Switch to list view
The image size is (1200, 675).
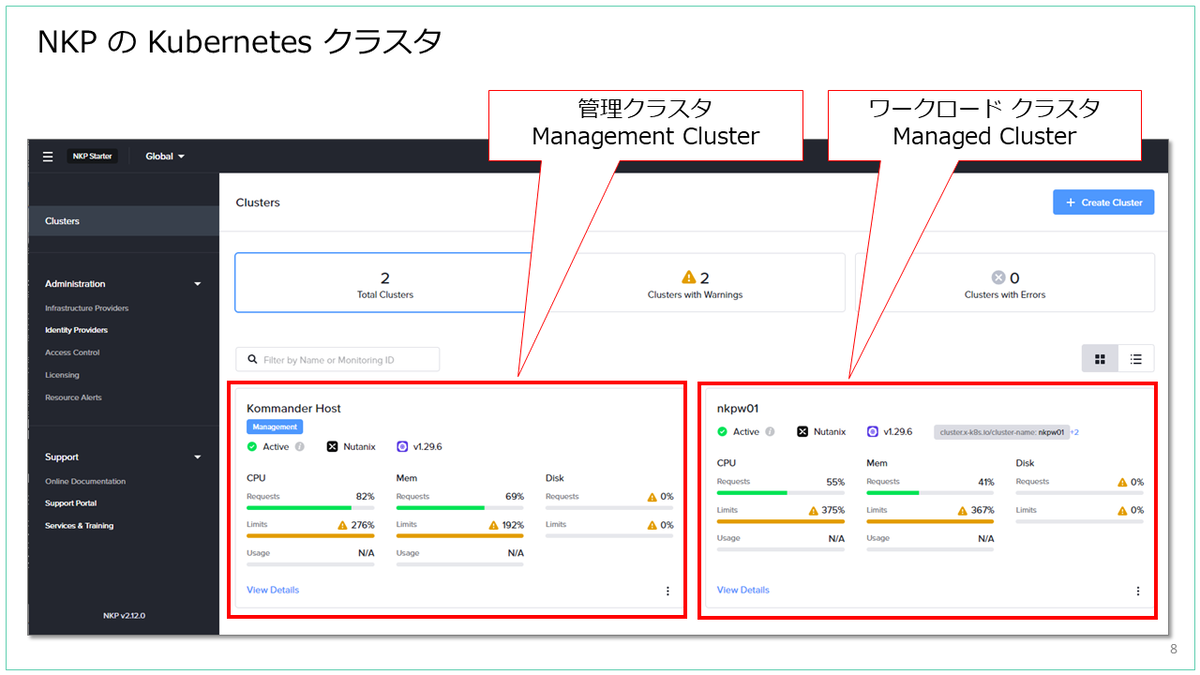pyautogui.click(x=1136, y=359)
